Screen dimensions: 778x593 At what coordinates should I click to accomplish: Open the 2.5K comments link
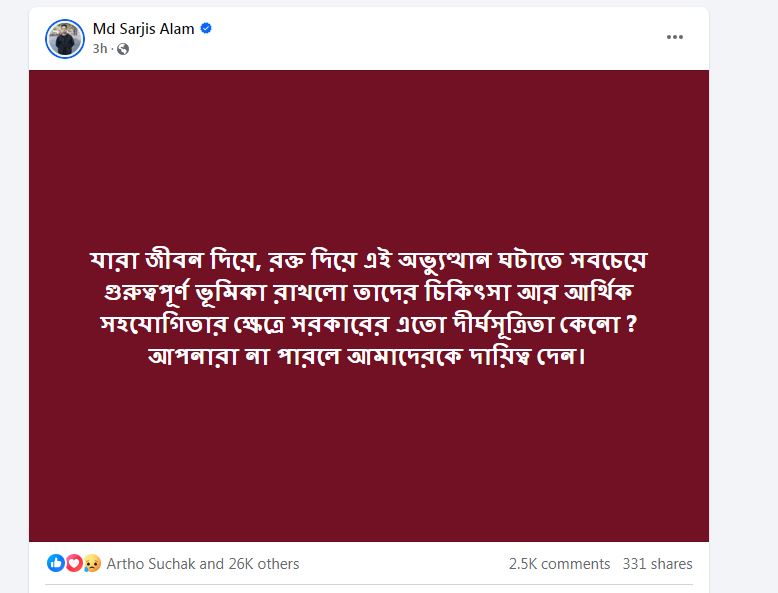tap(559, 564)
